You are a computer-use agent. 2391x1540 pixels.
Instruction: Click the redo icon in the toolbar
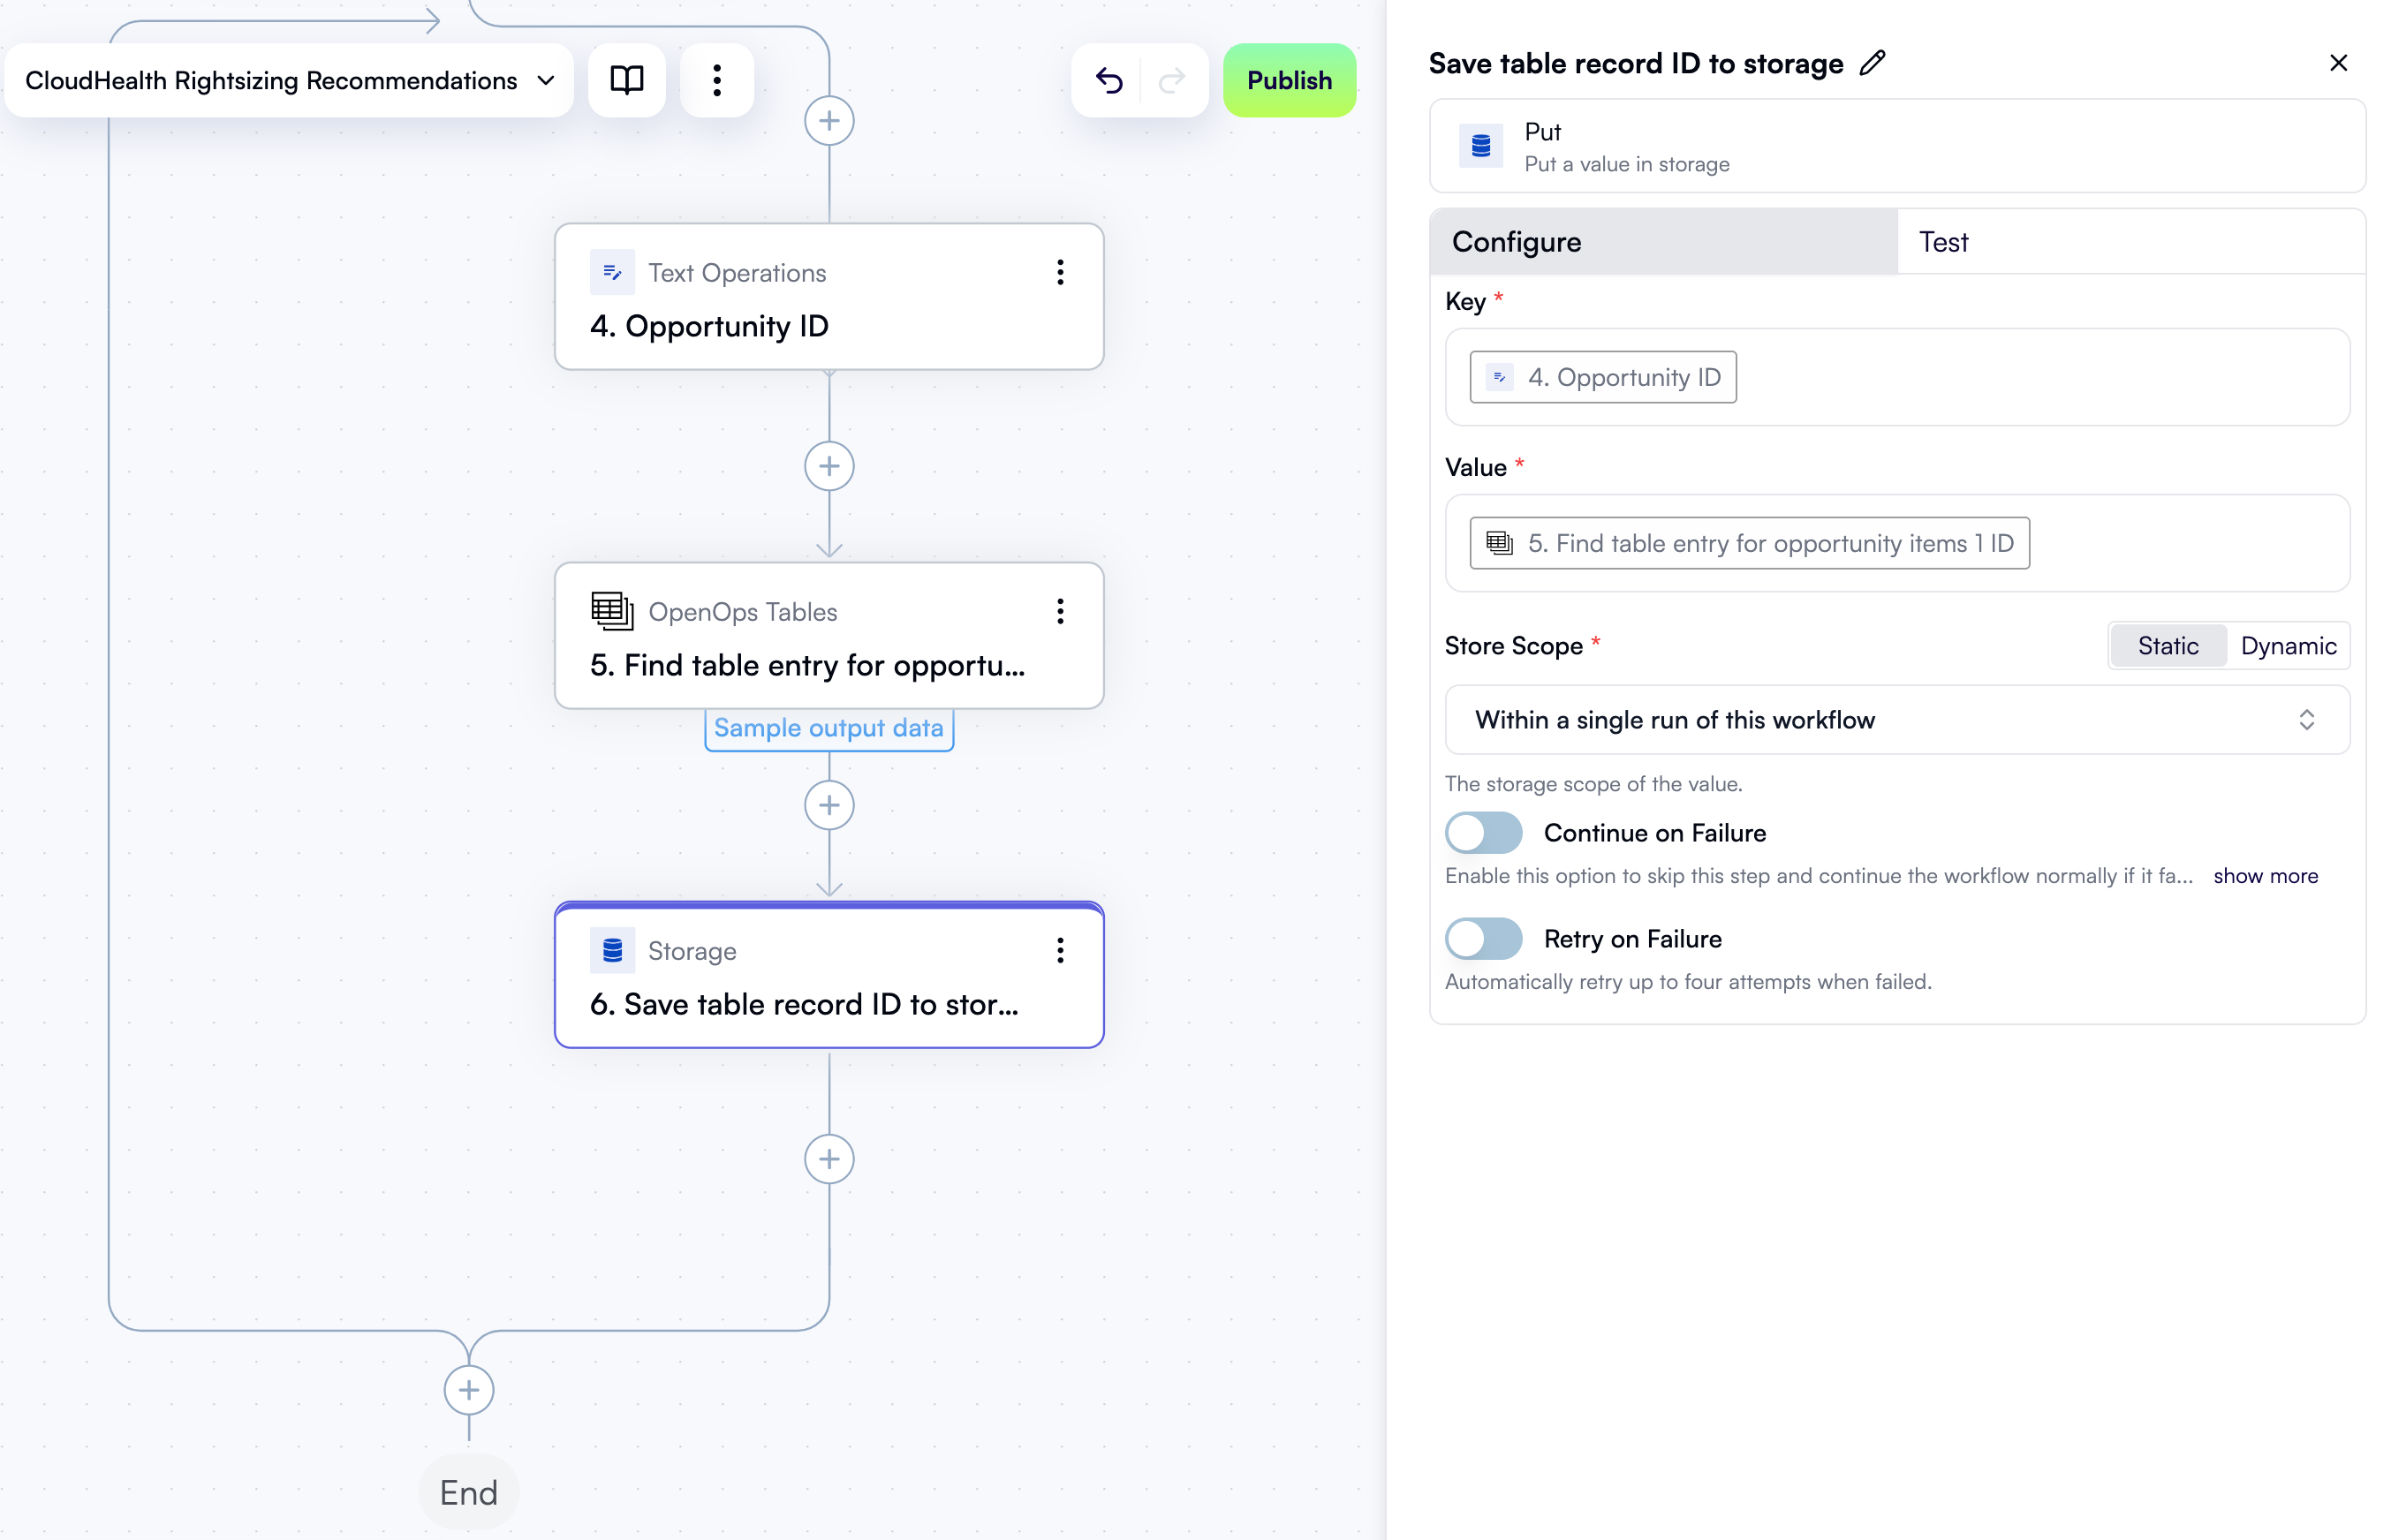click(x=1172, y=80)
